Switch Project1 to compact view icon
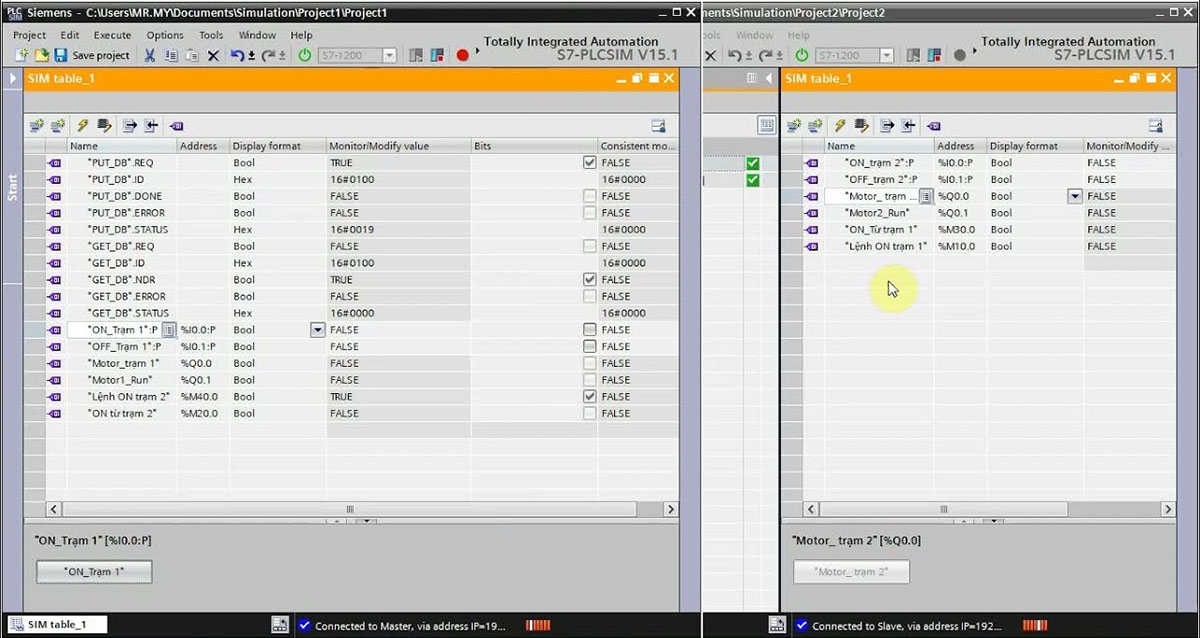1200x638 pixels. pos(416,55)
